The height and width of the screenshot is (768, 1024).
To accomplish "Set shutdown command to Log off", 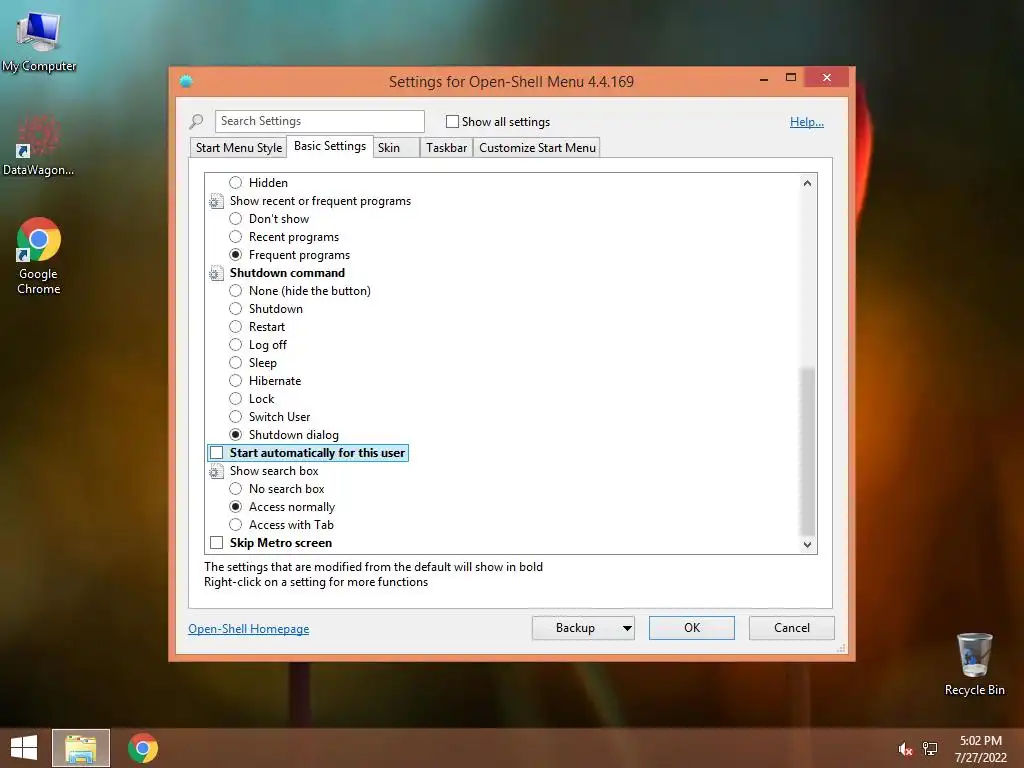I will [x=236, y=345].
